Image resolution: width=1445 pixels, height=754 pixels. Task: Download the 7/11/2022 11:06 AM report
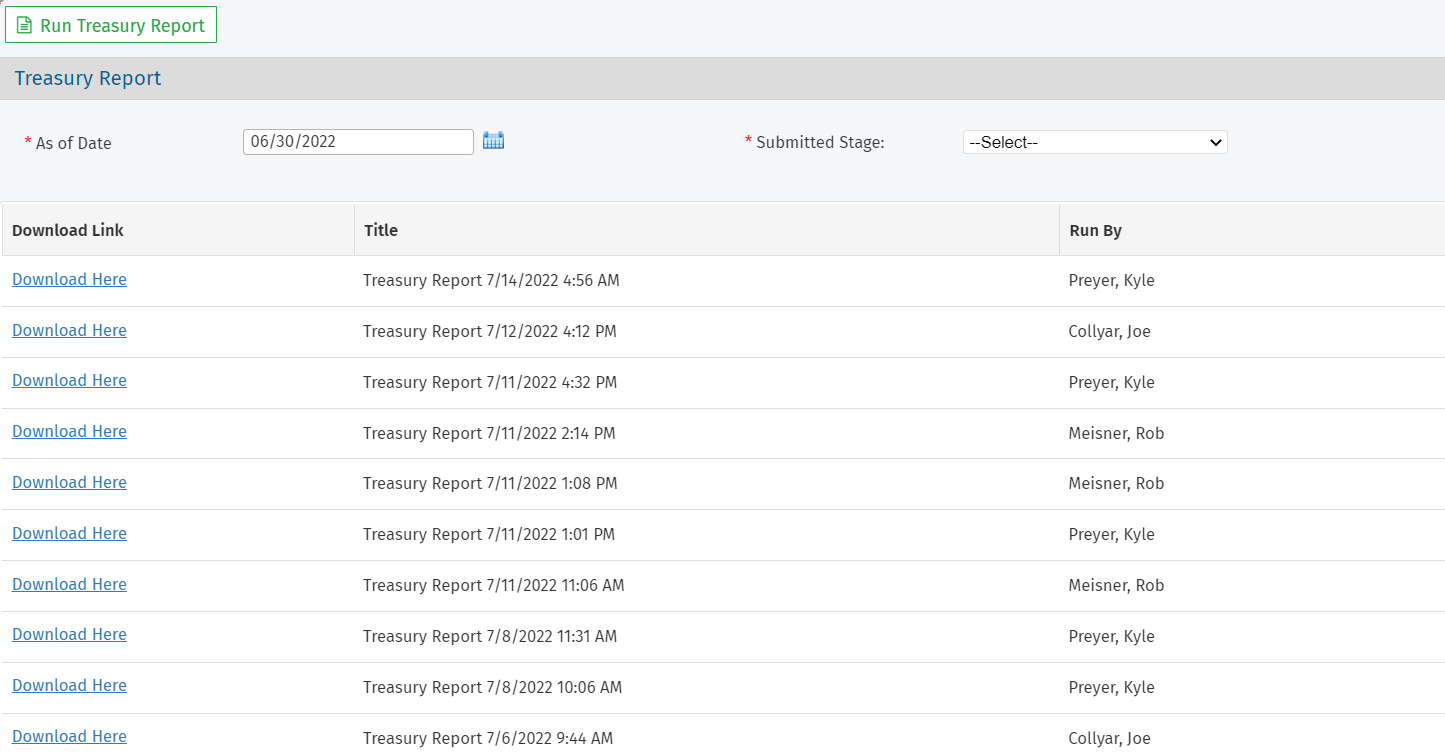point(69,584)
